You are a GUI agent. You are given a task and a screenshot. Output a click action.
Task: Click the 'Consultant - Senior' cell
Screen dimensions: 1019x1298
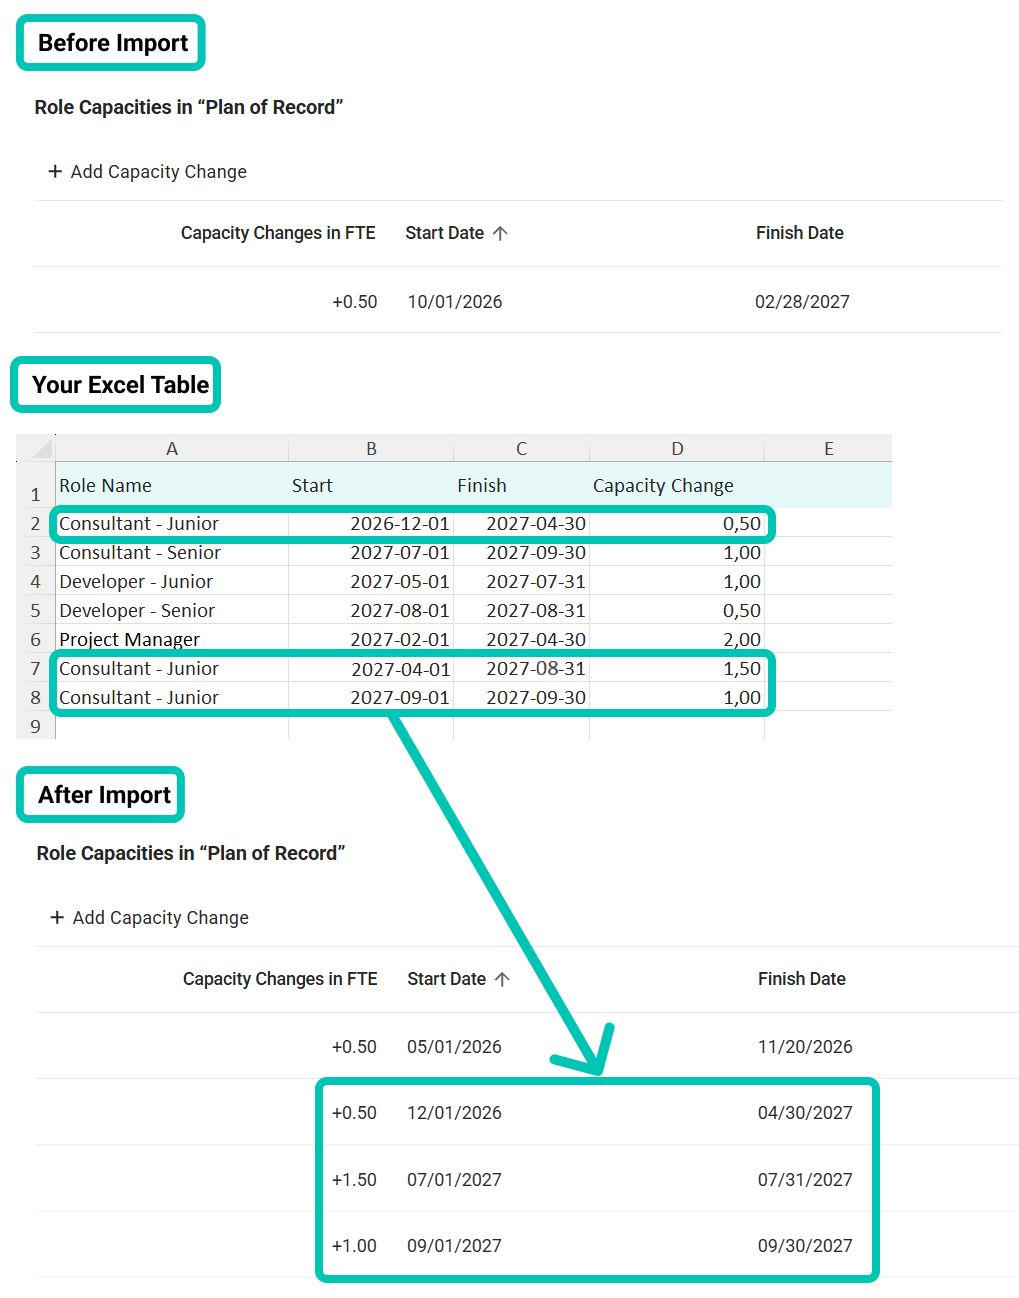[172, 552]
